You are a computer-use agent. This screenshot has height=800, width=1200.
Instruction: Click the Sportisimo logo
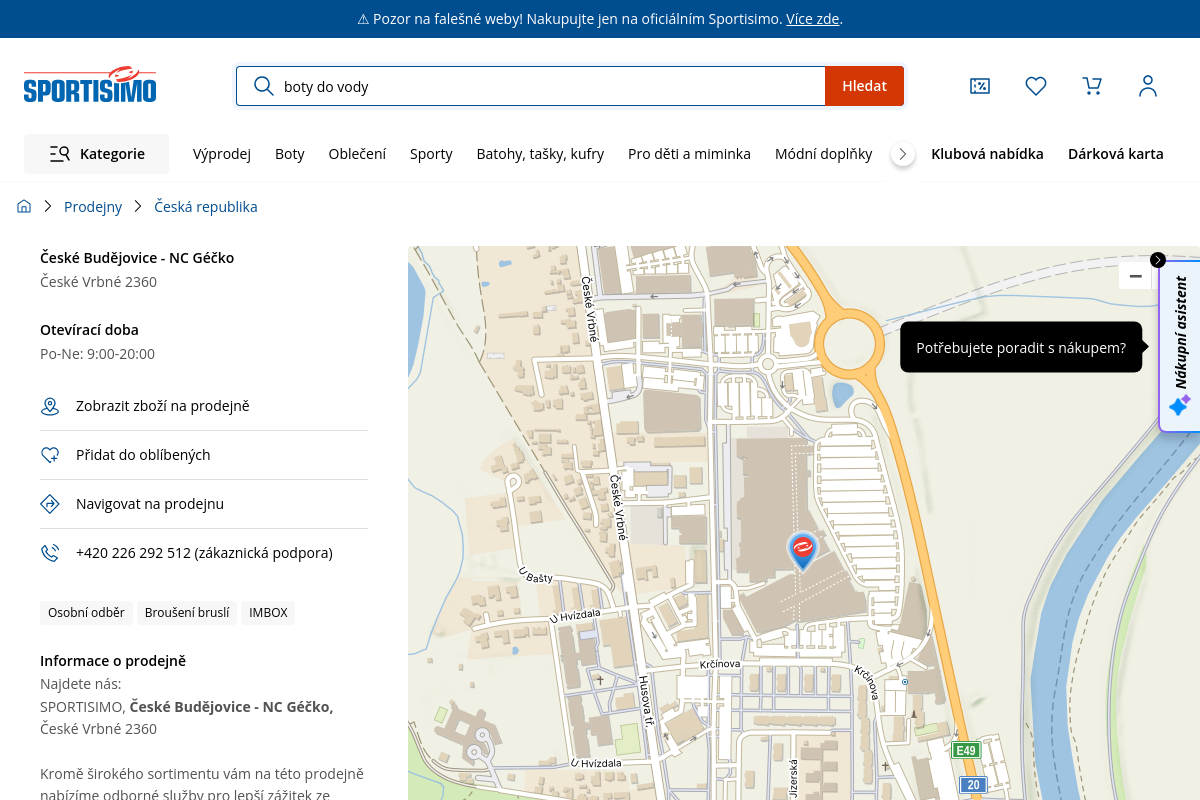(90, 86)
